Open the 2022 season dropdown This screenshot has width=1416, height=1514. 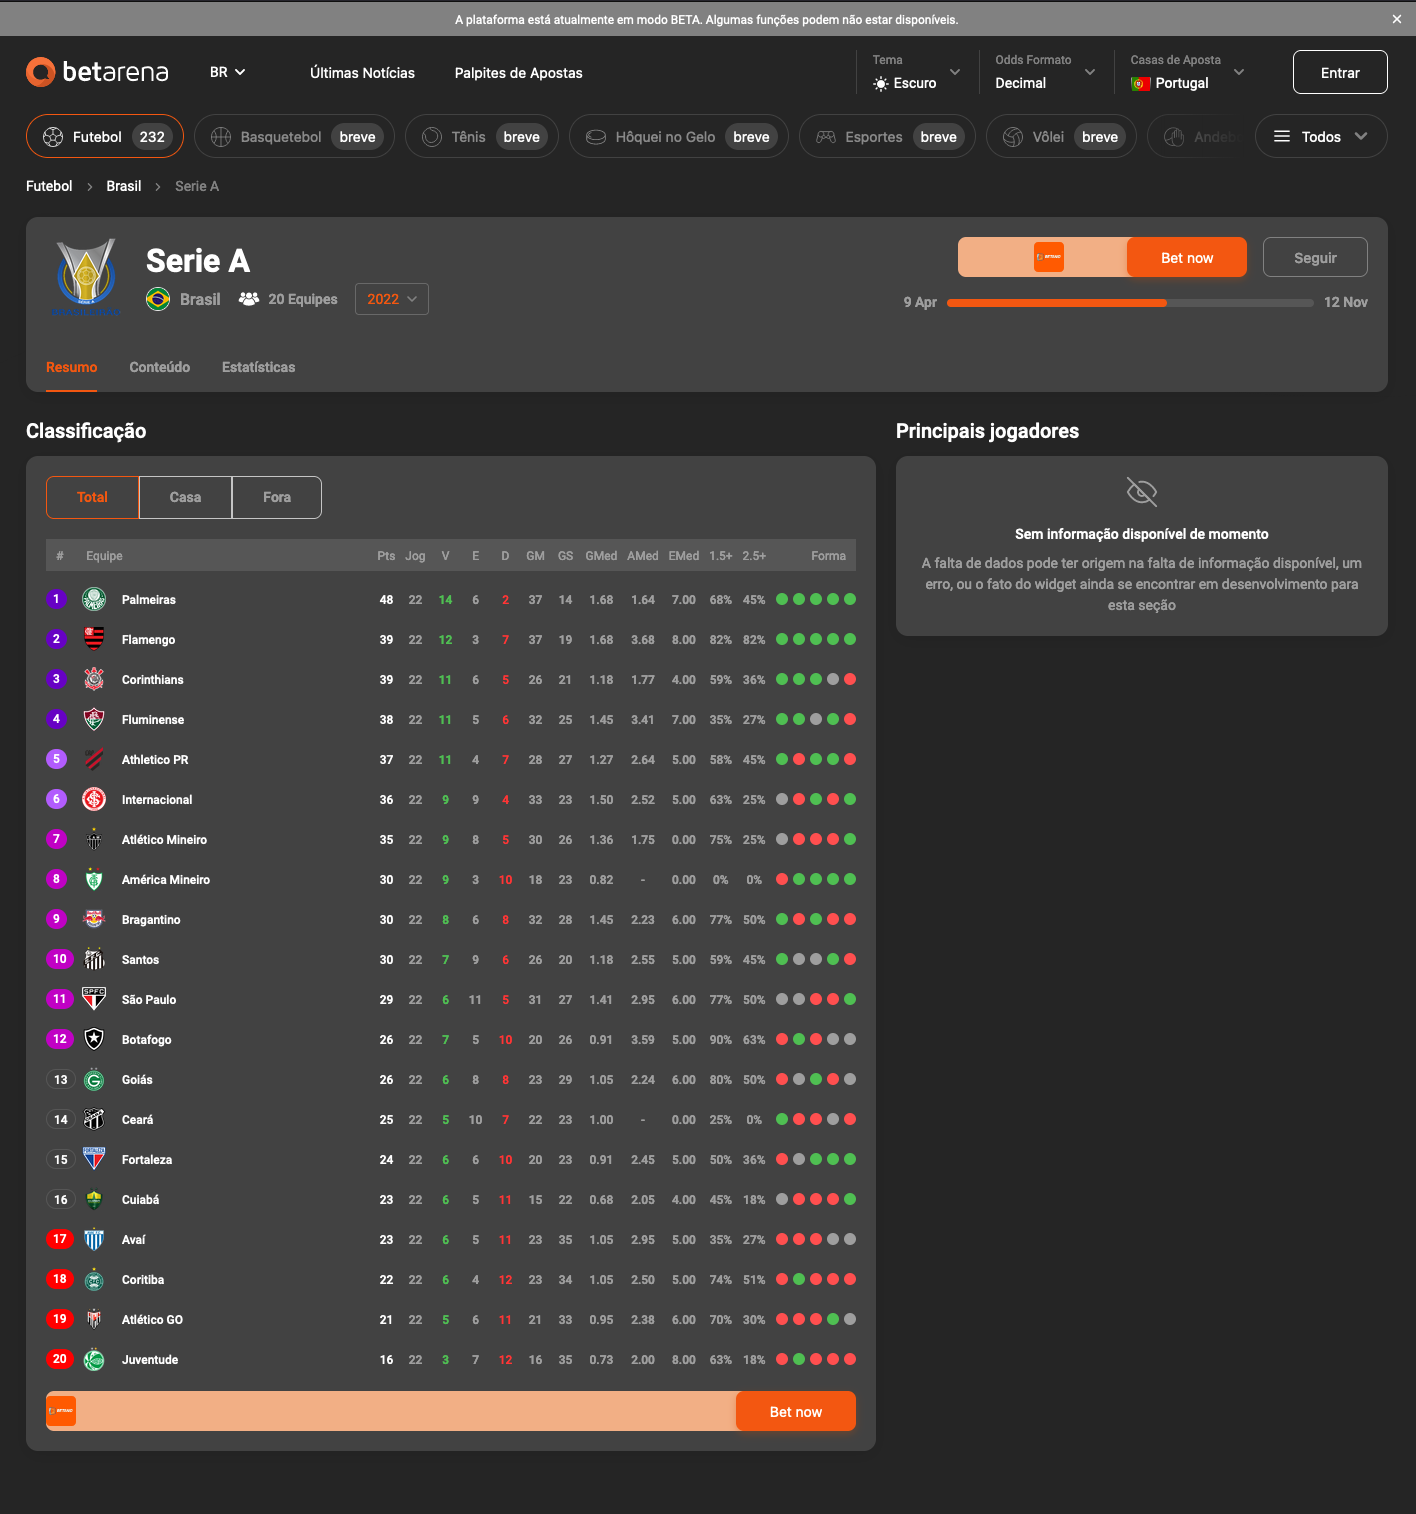[391, 298]
